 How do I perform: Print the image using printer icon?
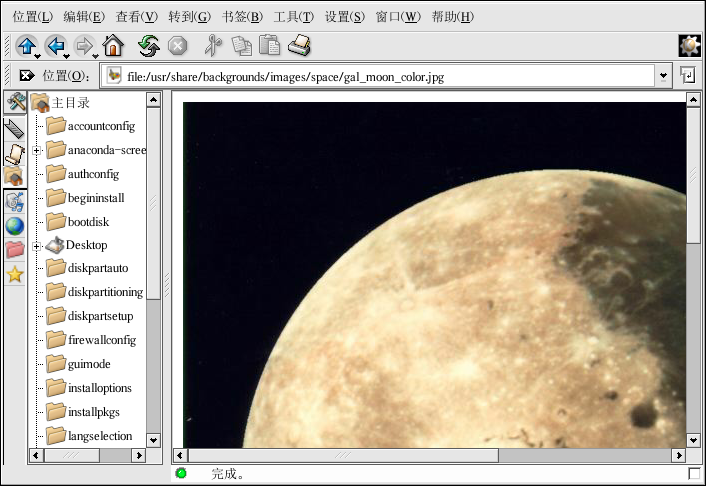click(300, 46)
